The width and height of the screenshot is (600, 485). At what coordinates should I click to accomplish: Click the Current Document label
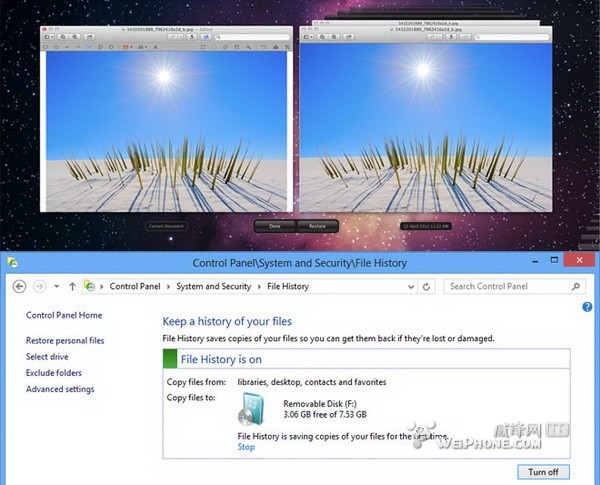click(x=166, y=226)
